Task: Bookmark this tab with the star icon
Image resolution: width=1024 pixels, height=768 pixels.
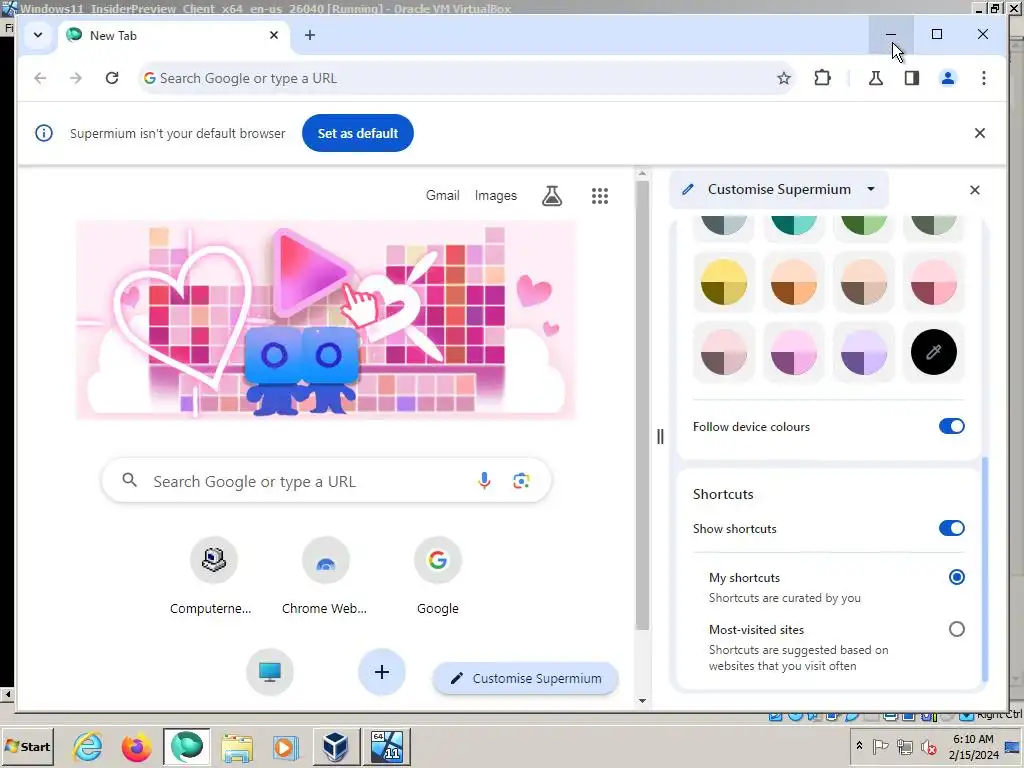Action: pyautogui.click(x=784, y=78)
